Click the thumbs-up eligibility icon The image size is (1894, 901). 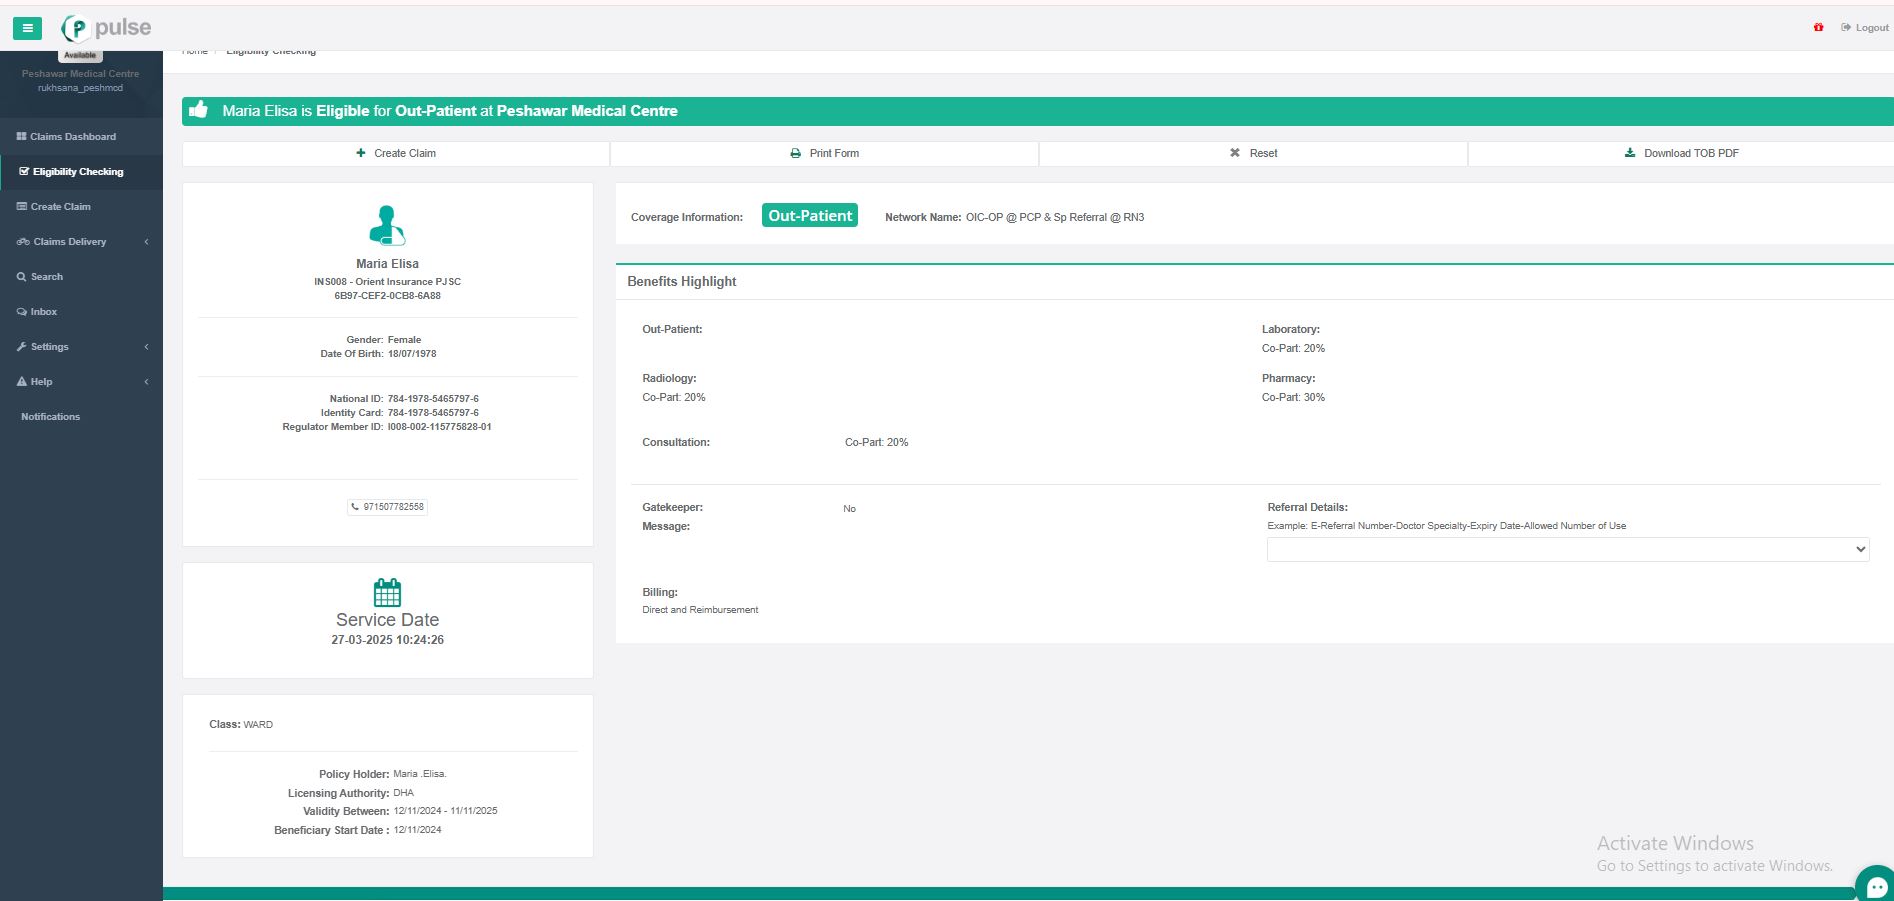(x=199, y=110)
